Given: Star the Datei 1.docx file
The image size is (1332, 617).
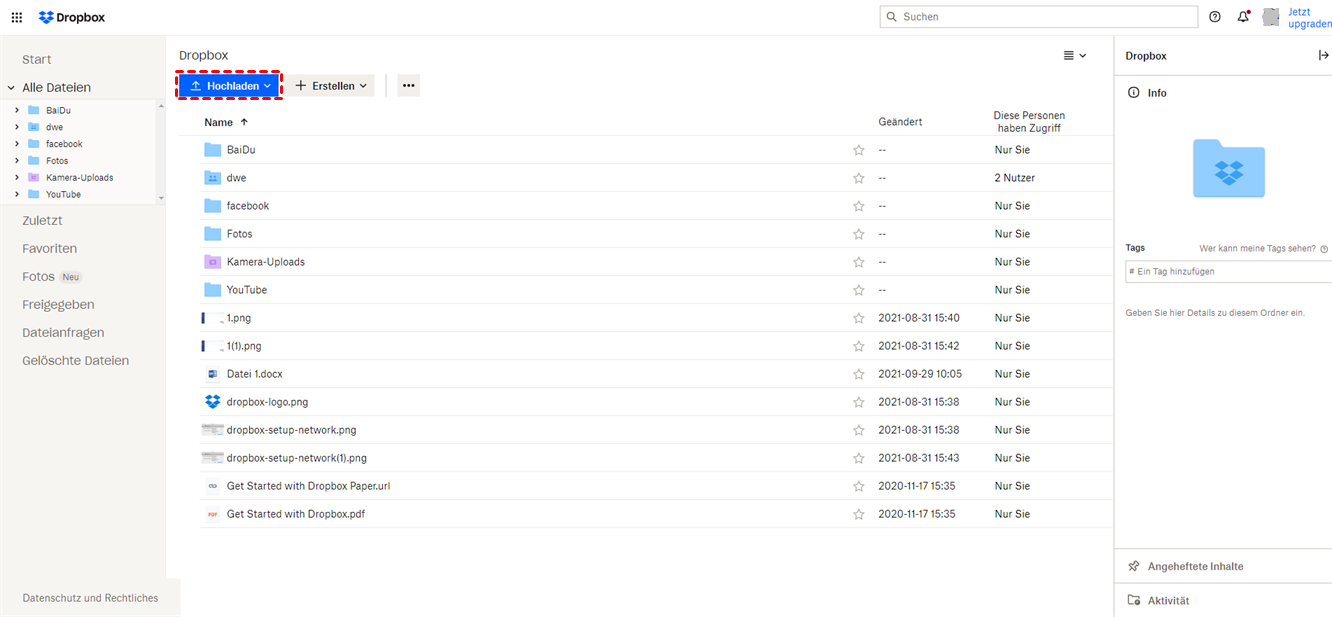Looking at the screenshot, I should click(858, 374).
